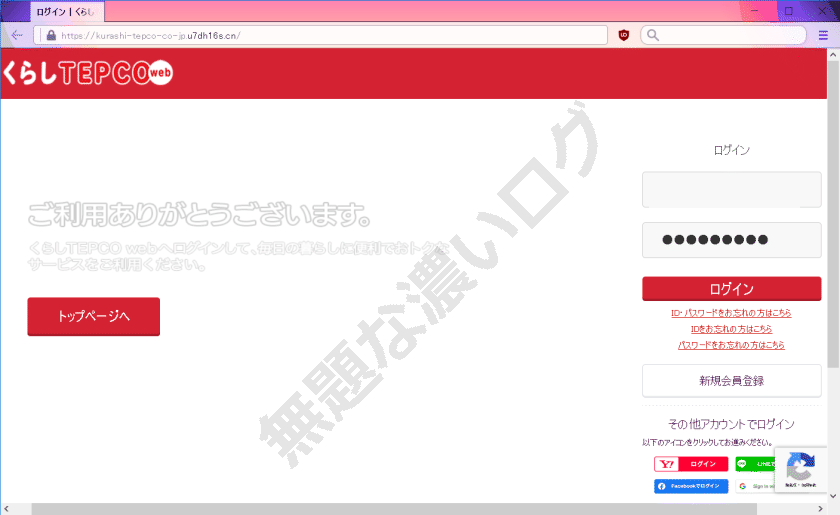This screenshot has height=515, width=840.
Task: Click the くらしTEPCO web logo
Action: (x=88, y=73)
